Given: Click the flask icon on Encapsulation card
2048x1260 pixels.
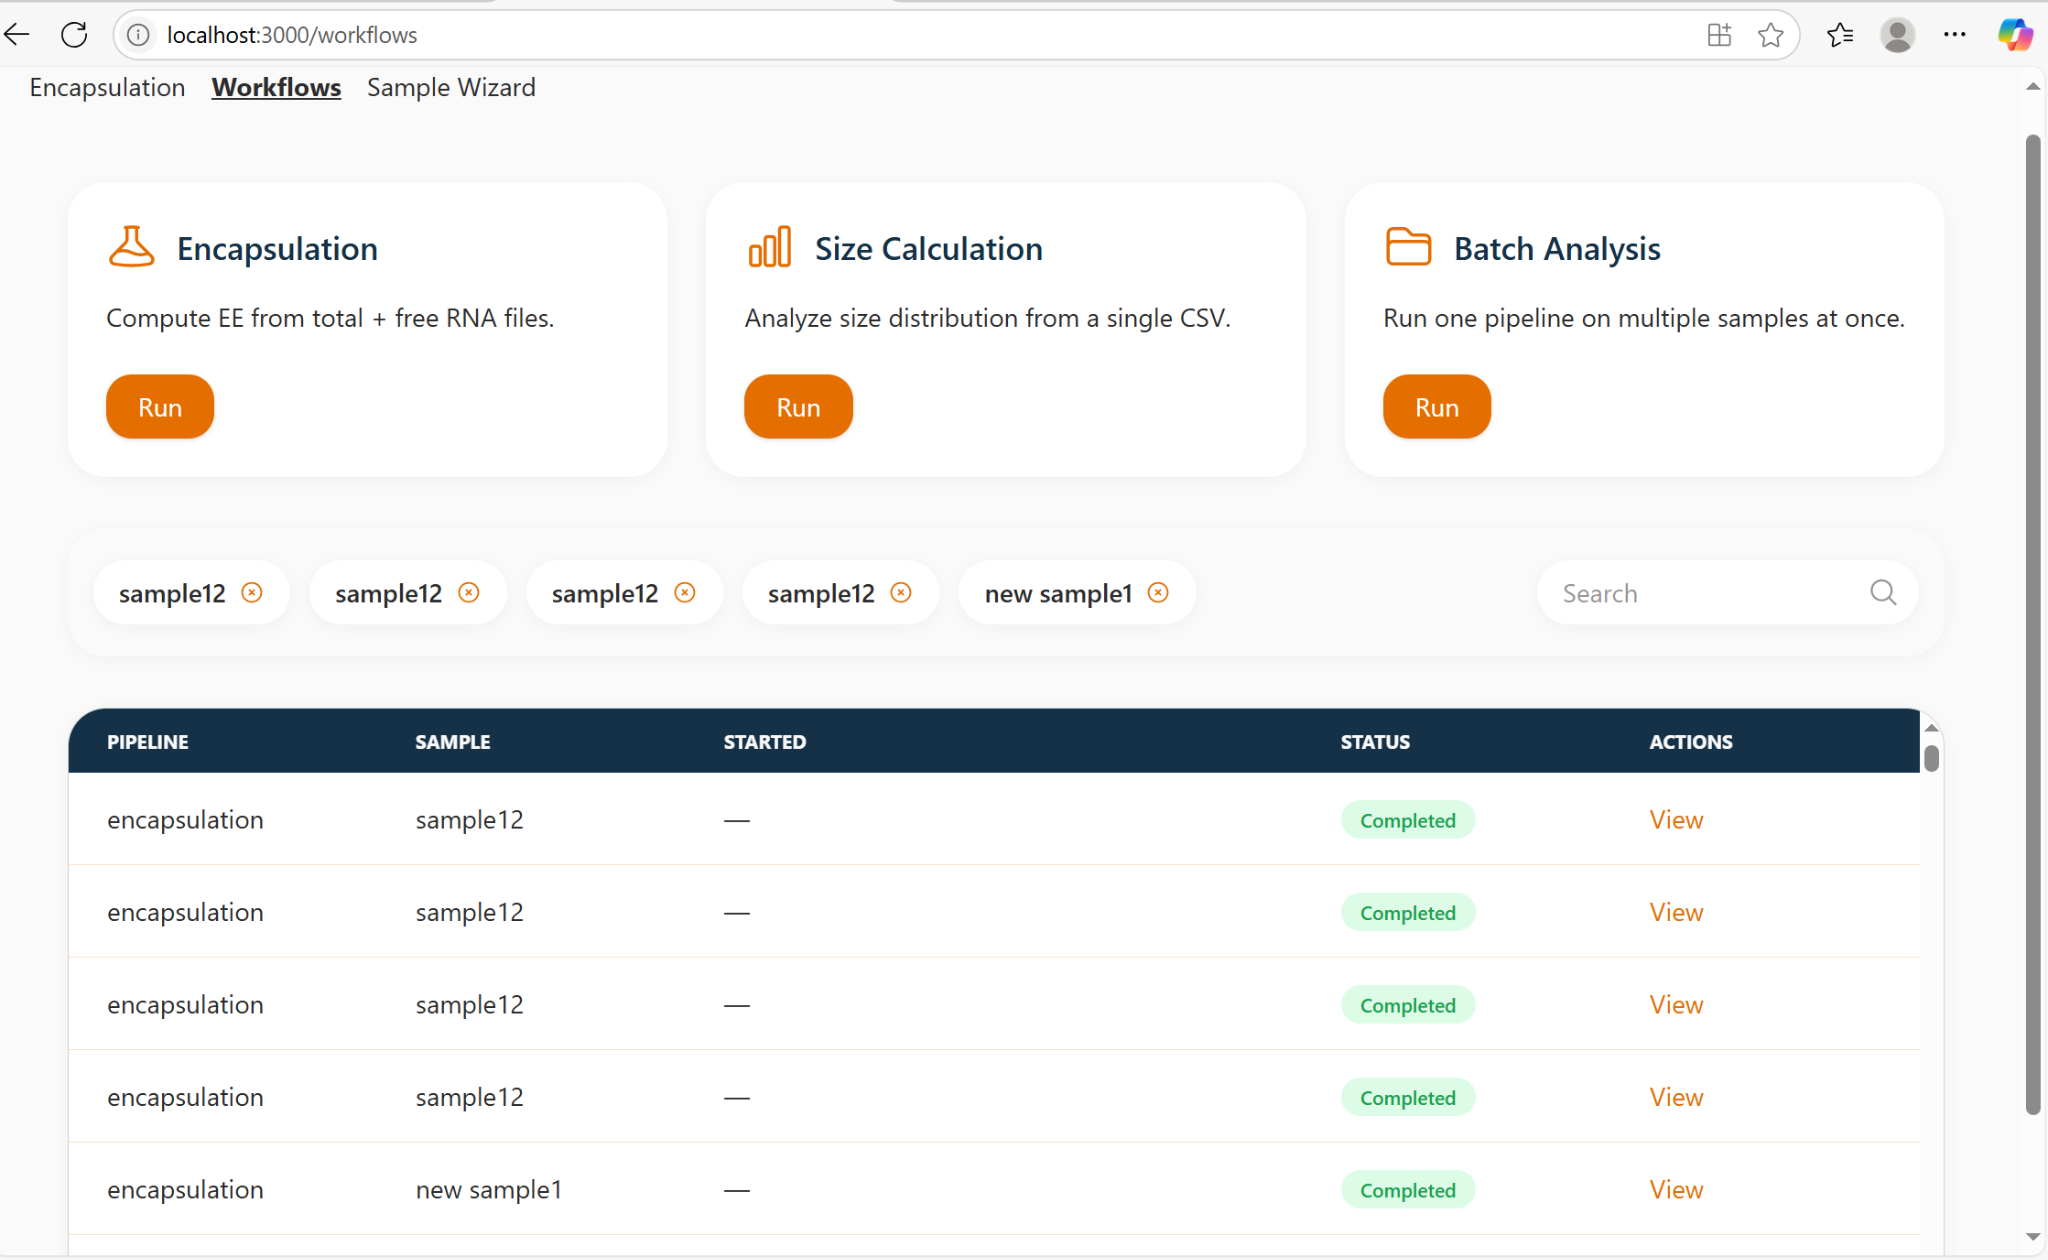Looking at the screenshot, I should (129, 246).
